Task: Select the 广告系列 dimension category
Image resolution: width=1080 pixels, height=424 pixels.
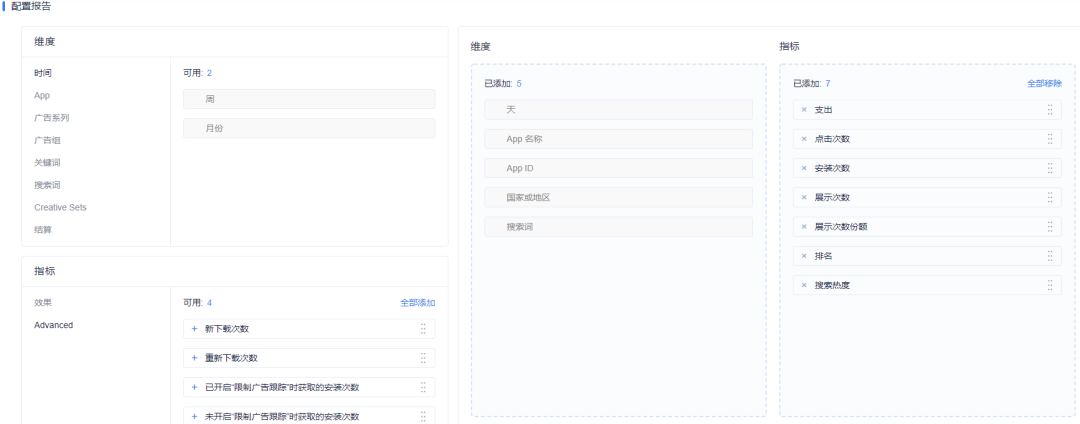Action: pyautogui.click(x=52, y=118)
